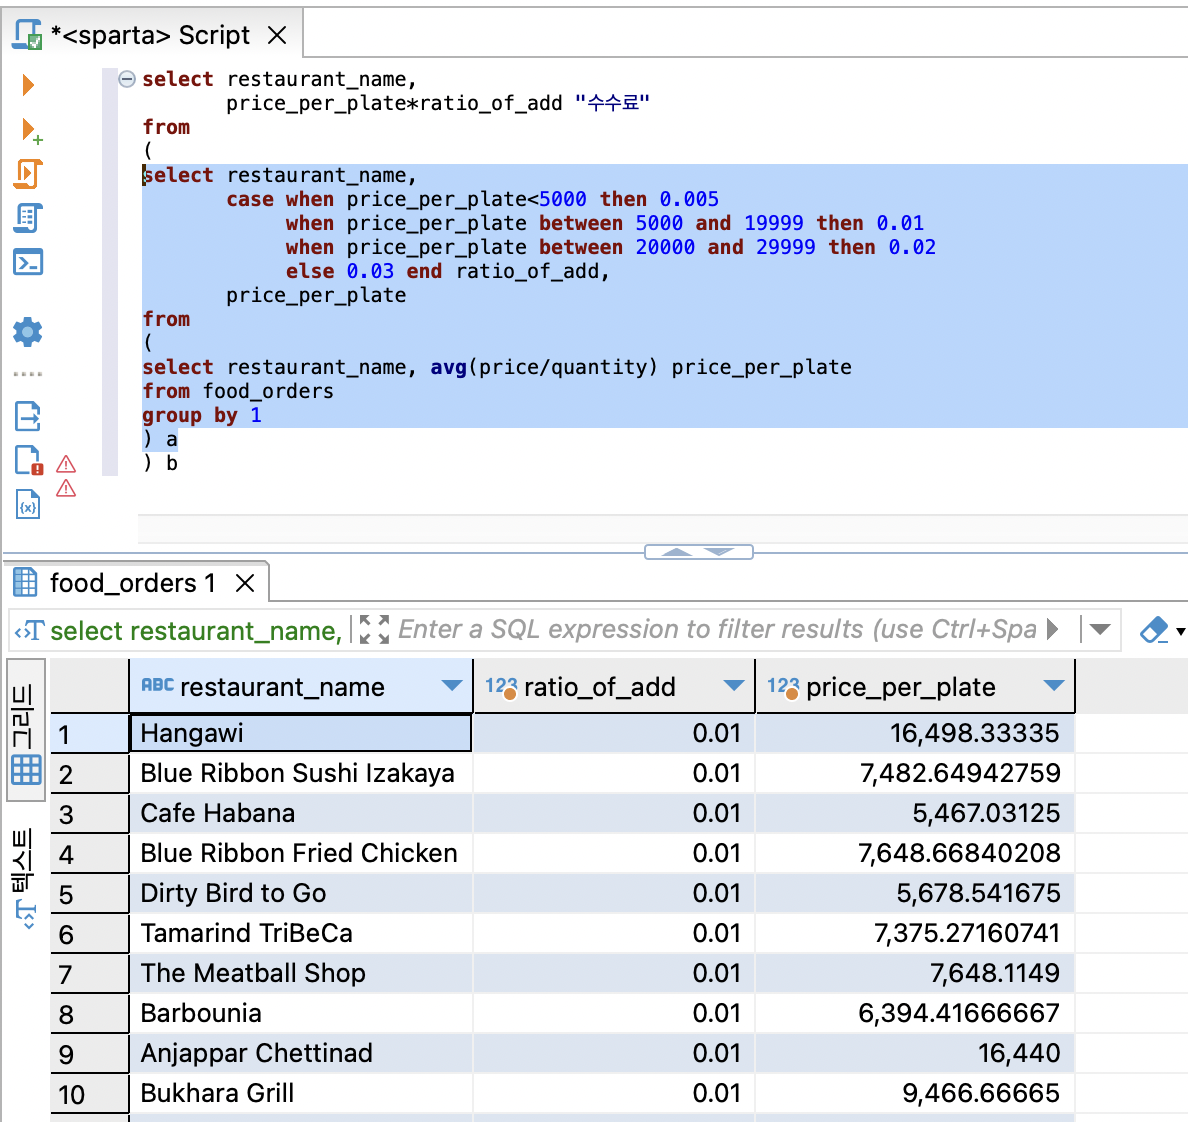Close the food_orders 1 result tab
1188x1122 pixels.
244,583
